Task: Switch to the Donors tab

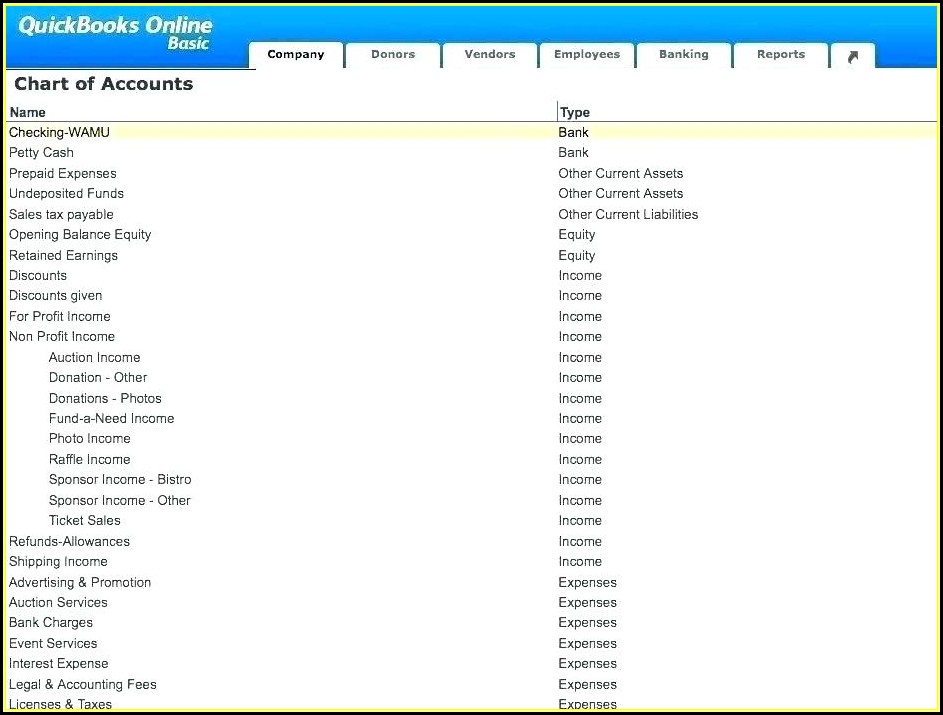Action: (393, 55)
